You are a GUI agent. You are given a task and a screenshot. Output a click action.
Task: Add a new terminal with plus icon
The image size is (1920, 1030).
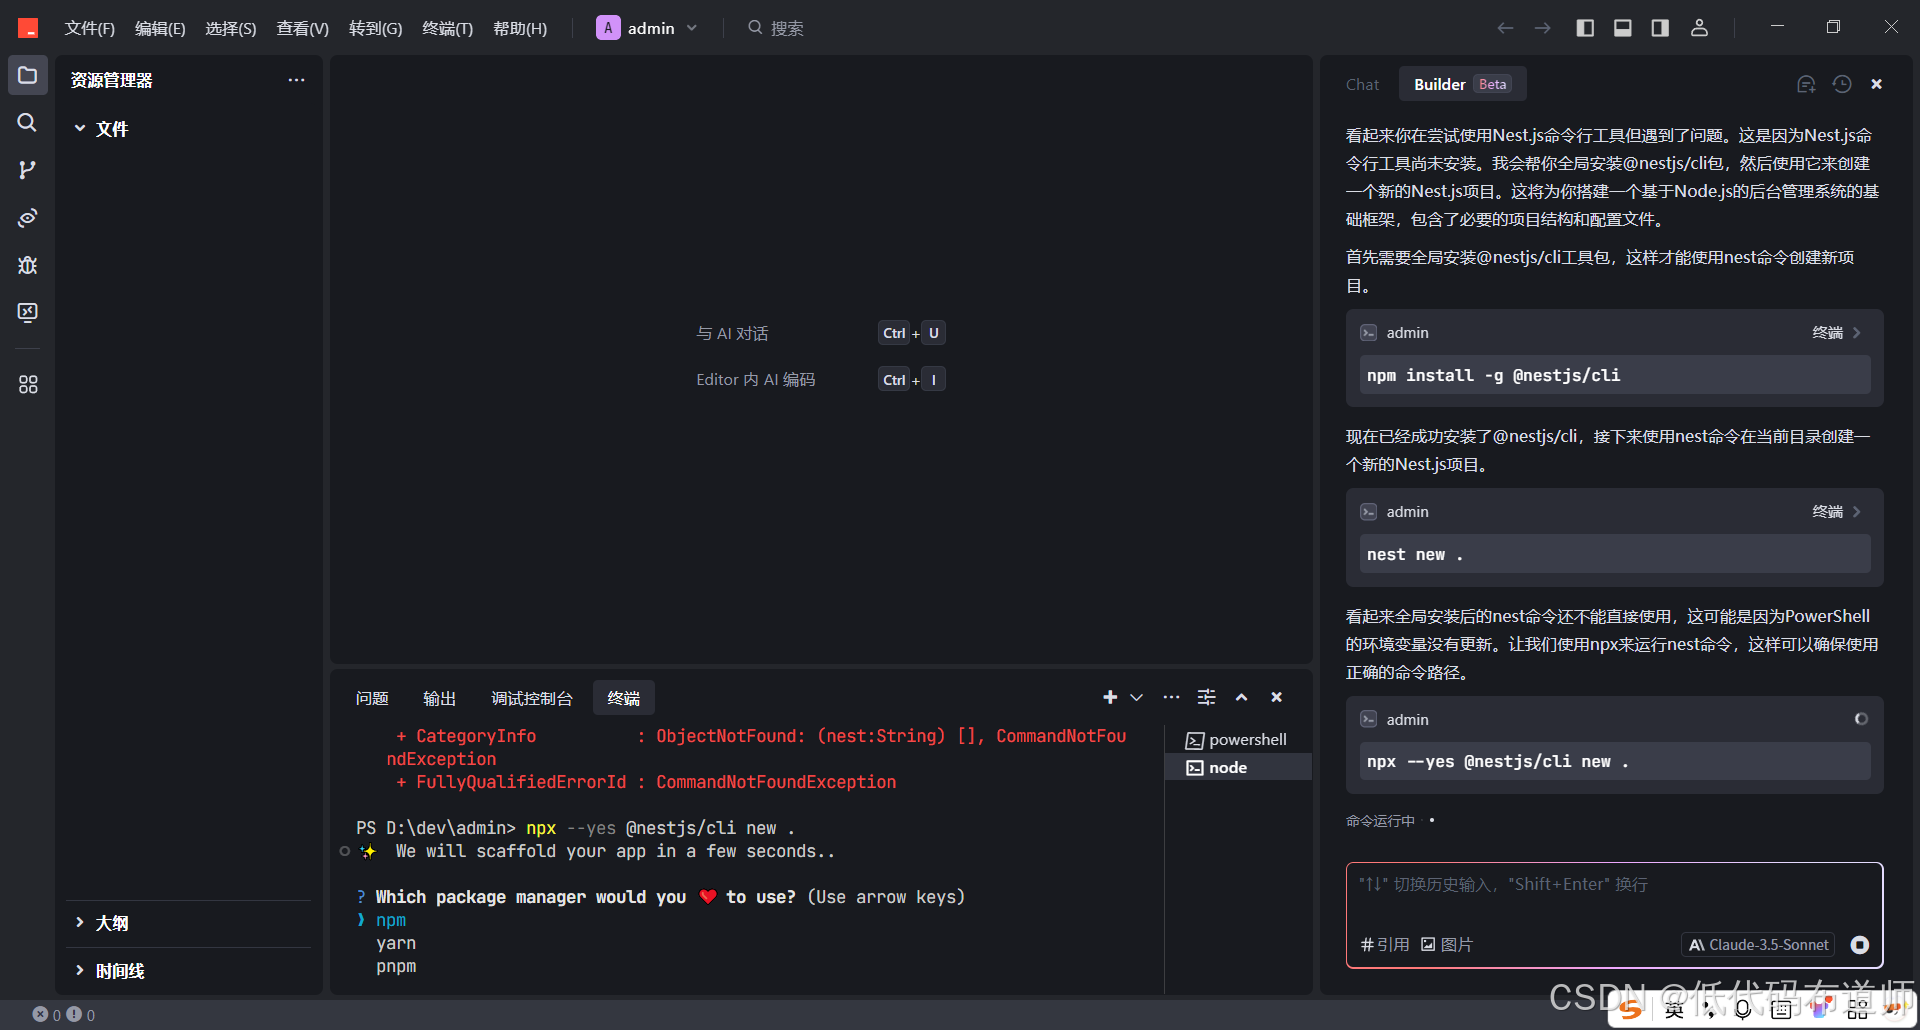coord(1110,697)
